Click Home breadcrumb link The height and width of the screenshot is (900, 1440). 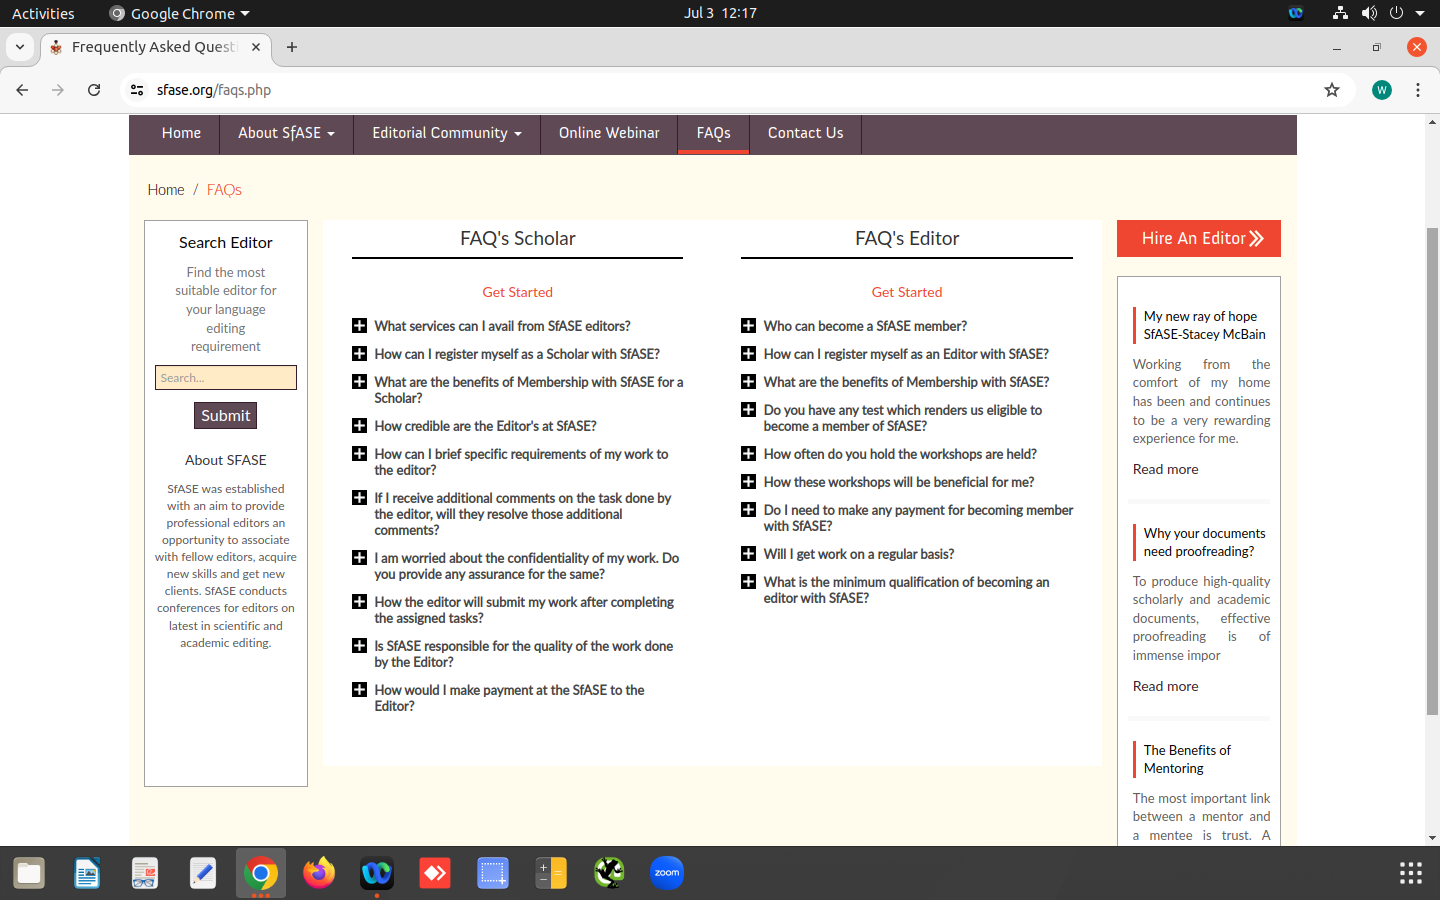(x=166, y=190)
